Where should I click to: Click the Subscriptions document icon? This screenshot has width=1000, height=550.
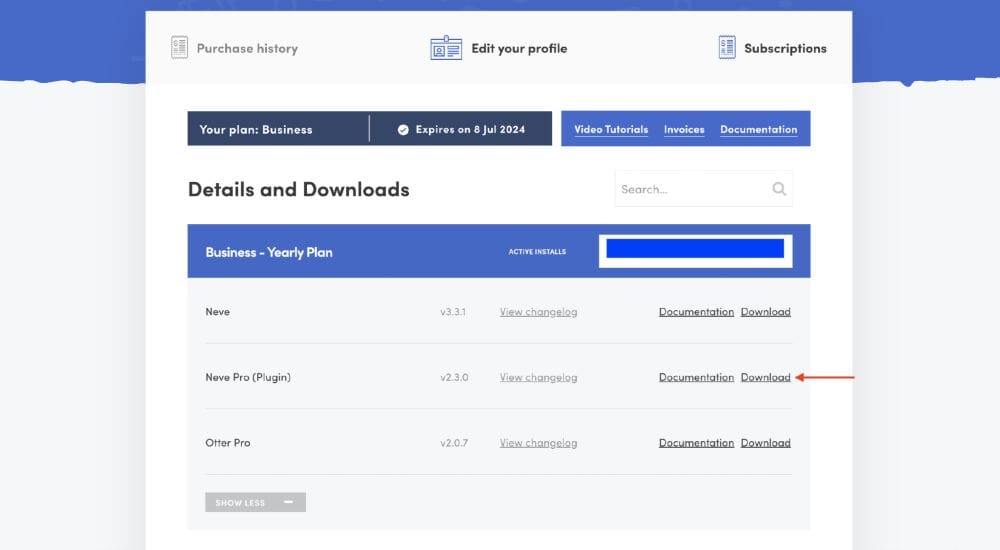pos(727,48)
